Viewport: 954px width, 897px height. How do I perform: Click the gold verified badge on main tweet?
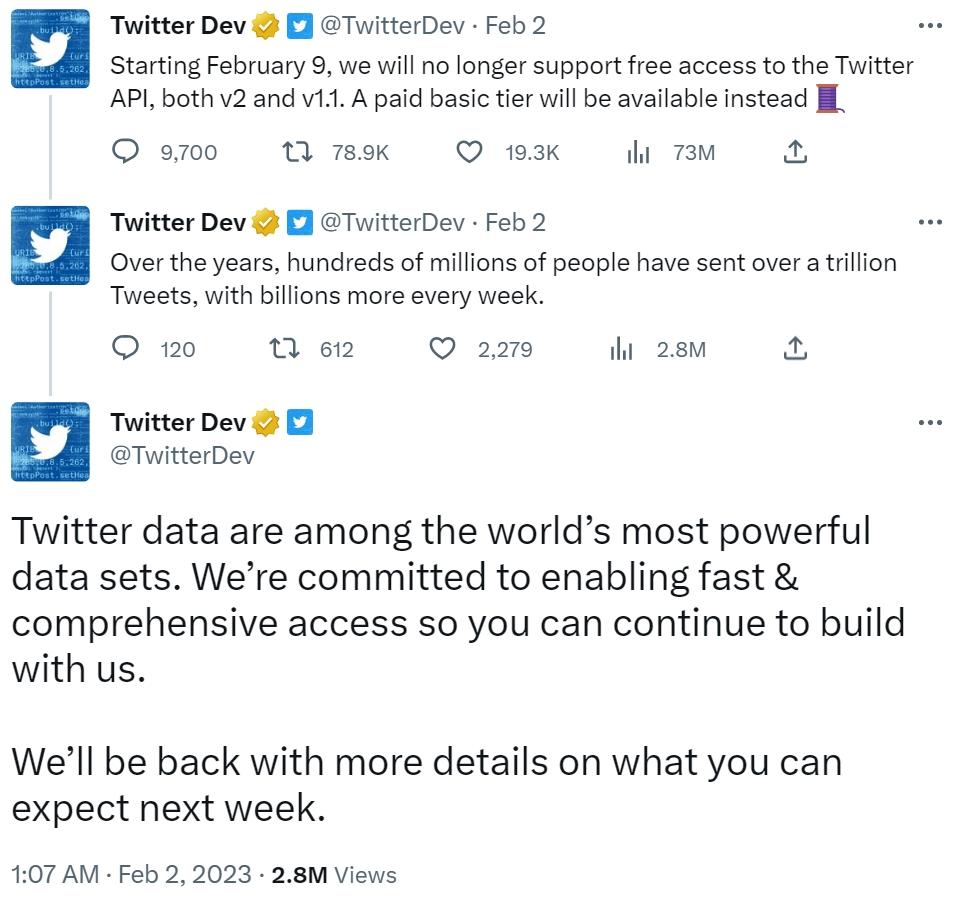[x=265, y=423]
